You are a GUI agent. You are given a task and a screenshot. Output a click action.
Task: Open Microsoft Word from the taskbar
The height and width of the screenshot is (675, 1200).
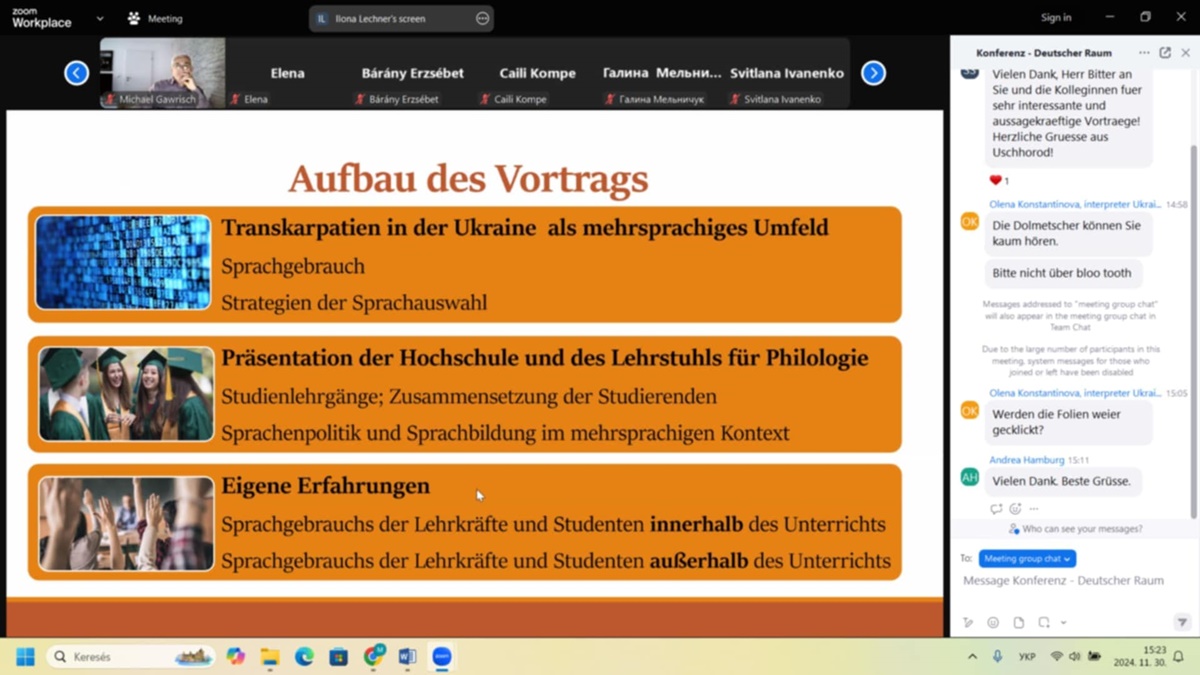point(407,657)
